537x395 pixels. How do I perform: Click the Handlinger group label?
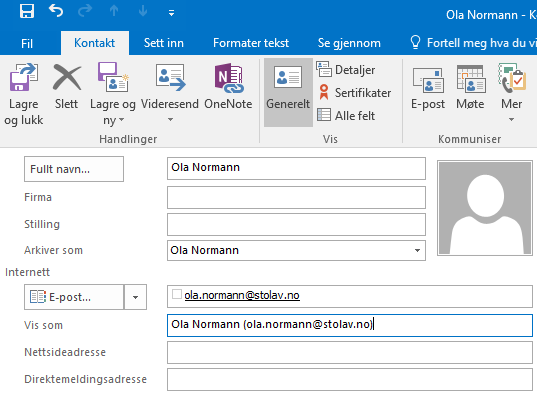click(x=128, y=139)
